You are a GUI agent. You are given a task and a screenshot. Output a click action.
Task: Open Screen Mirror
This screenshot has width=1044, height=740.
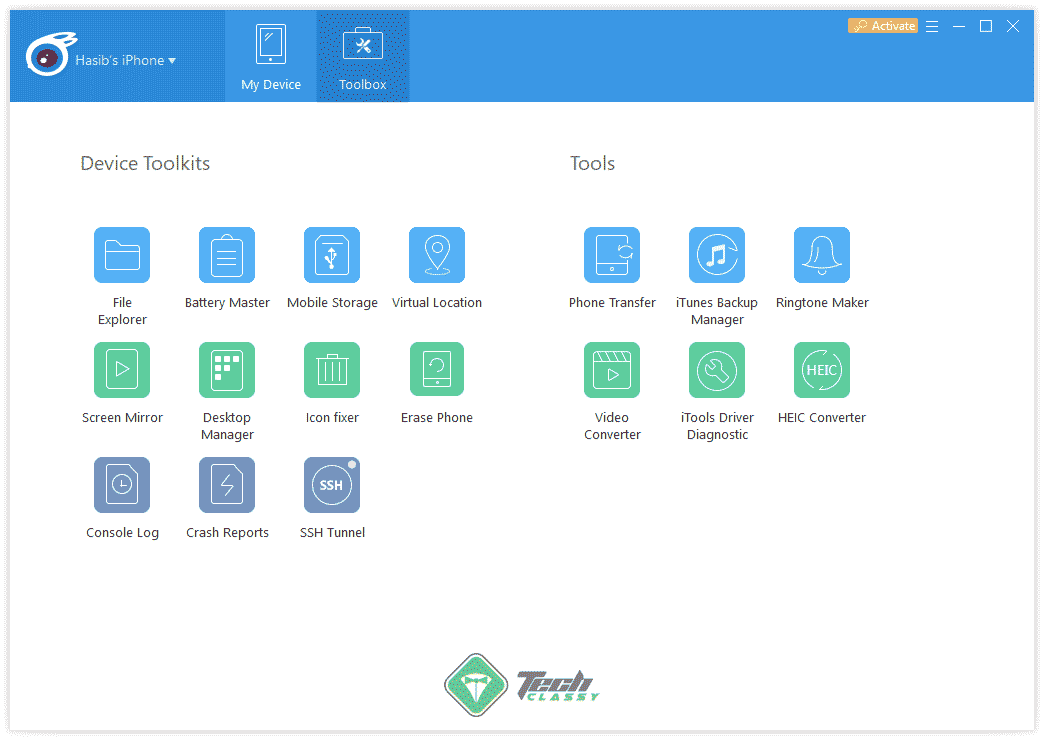click(122, 370)
